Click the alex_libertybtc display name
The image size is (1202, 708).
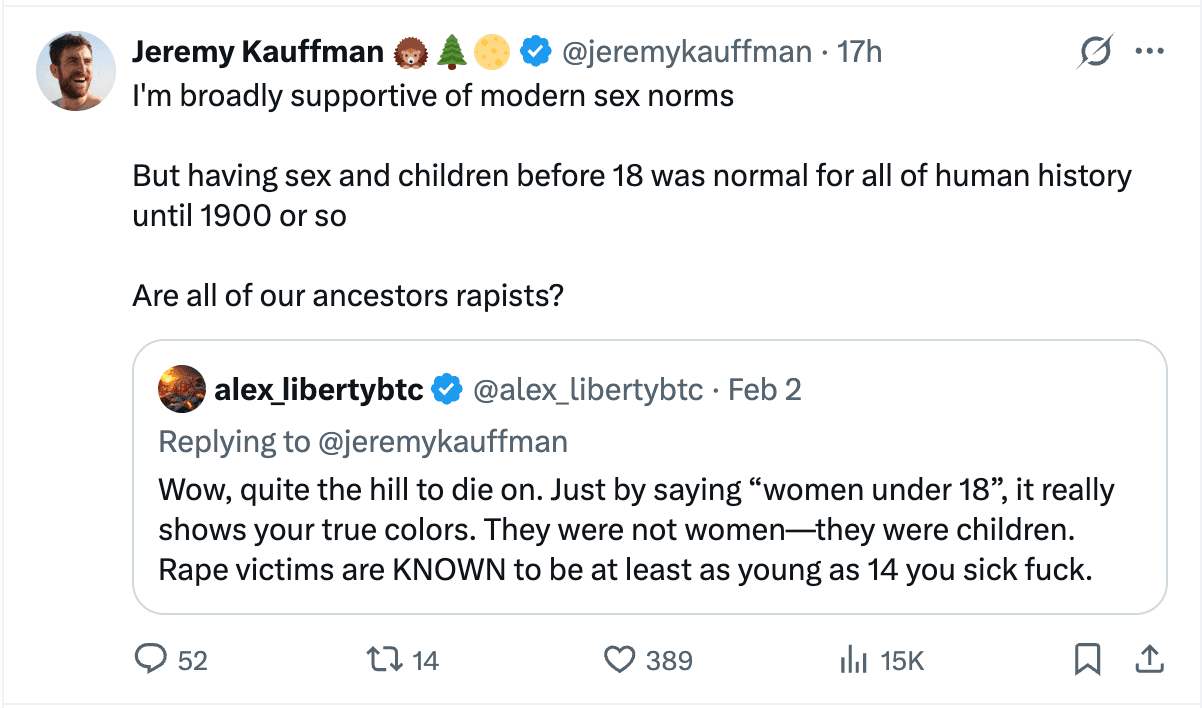319,389
